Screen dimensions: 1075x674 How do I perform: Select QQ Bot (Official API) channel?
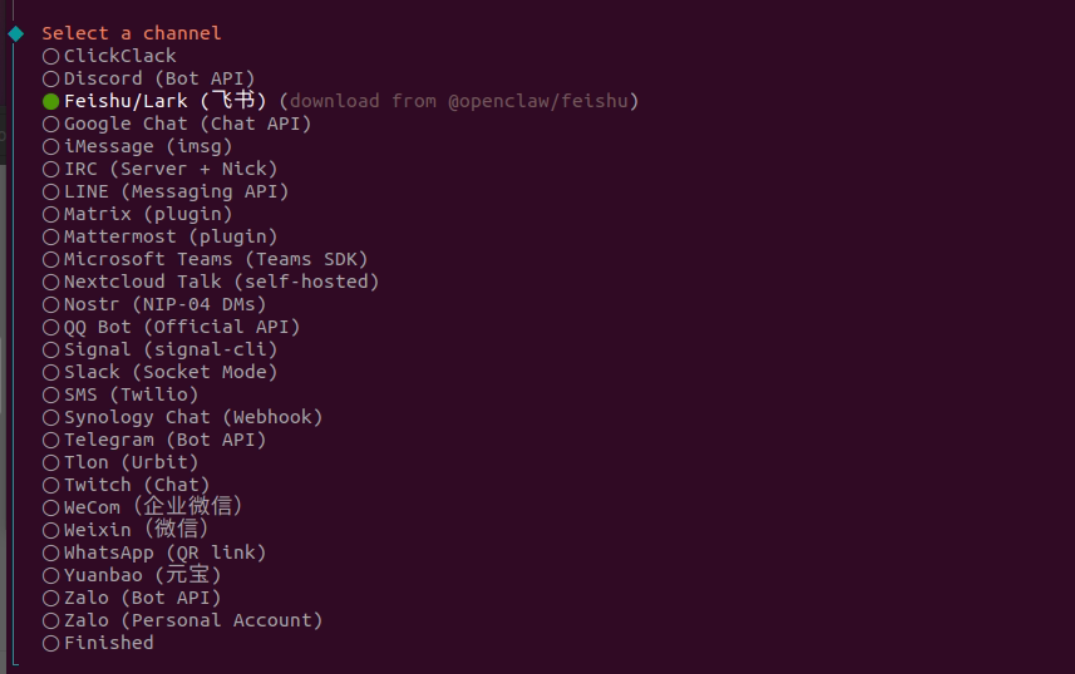point(171,328)
